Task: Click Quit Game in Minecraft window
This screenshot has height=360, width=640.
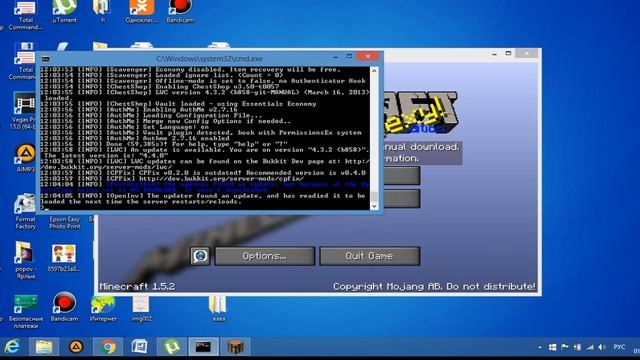Action: pos(369,256)
